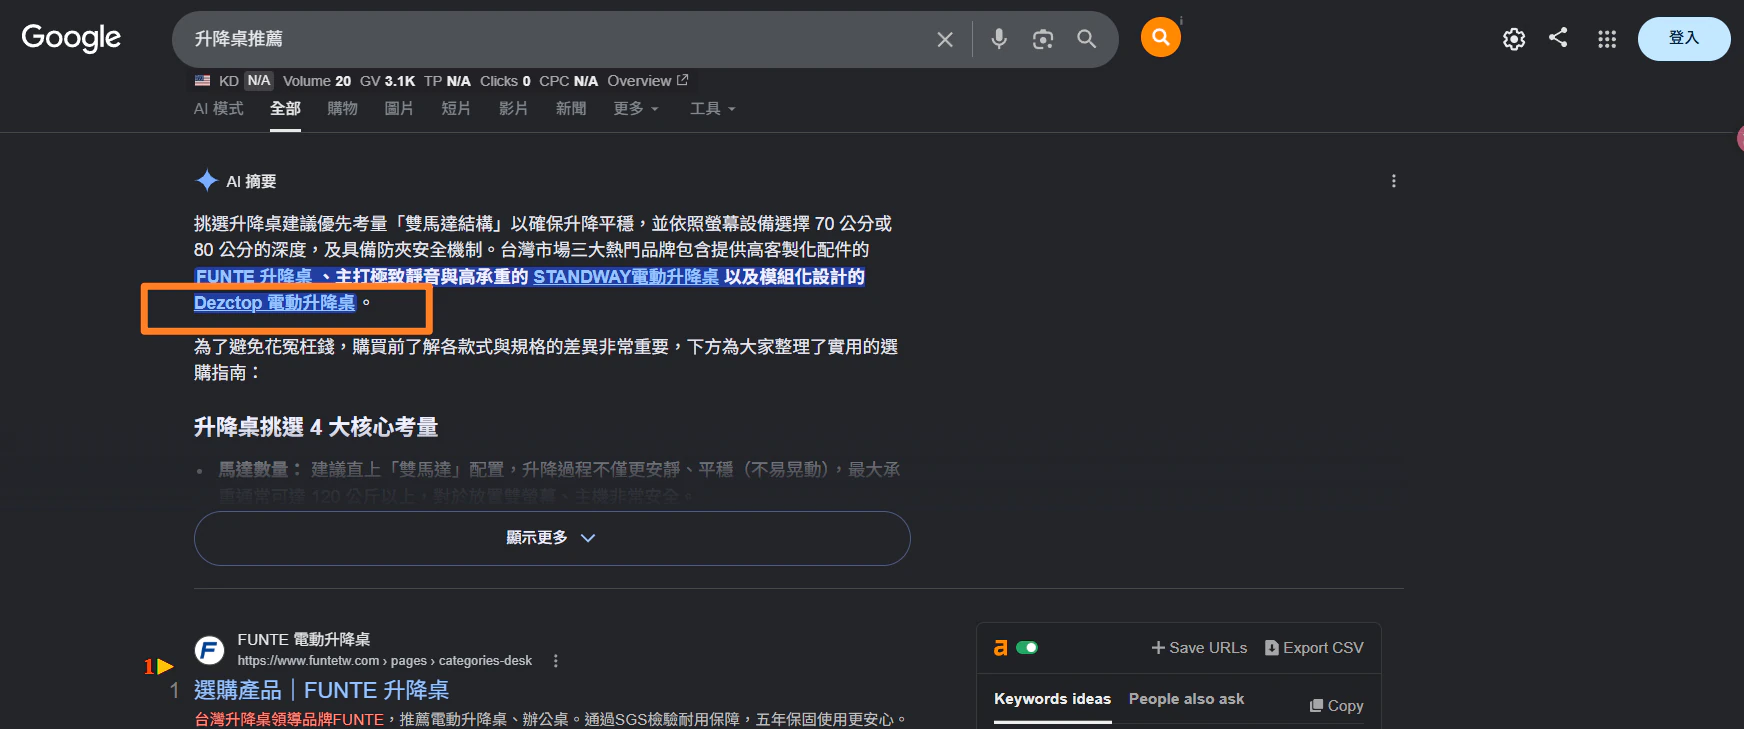Open the Dezctop 電動升降桌 link

274,303
